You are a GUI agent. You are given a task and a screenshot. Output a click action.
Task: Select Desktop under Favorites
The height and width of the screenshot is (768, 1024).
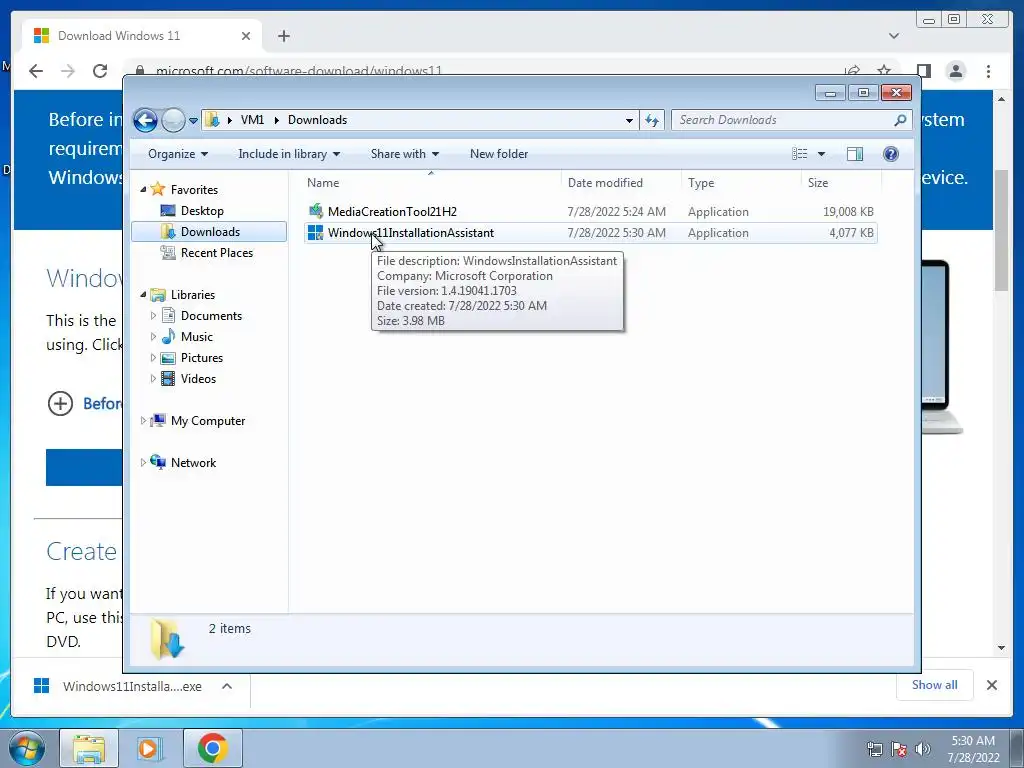[x=202, y=211]
